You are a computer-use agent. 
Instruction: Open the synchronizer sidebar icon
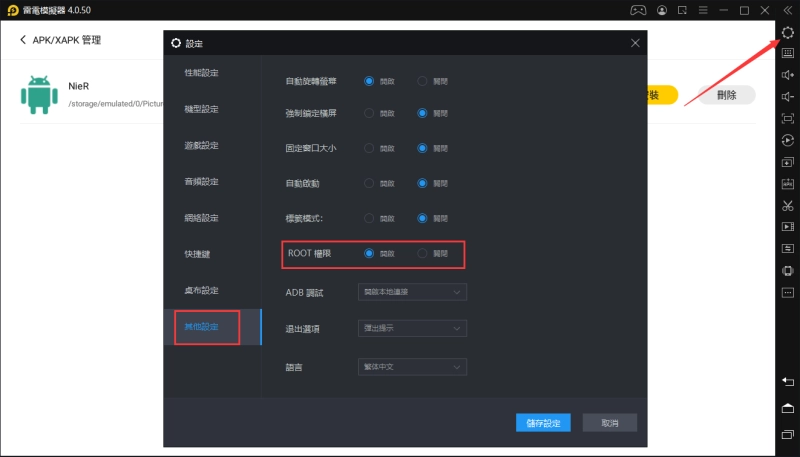(788, 248)
